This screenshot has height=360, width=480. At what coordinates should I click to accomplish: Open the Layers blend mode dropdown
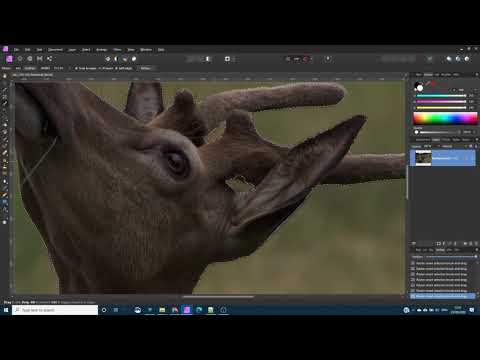pyautogui.click(x=447, y=146)
